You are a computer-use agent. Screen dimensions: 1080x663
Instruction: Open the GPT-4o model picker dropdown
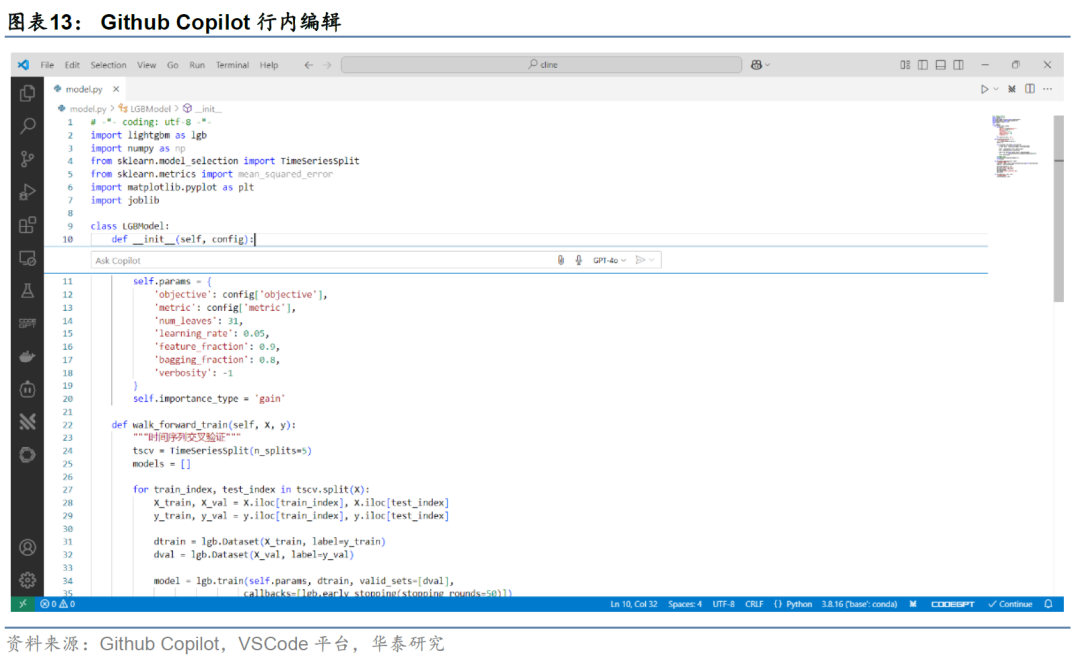click(609, 260)
